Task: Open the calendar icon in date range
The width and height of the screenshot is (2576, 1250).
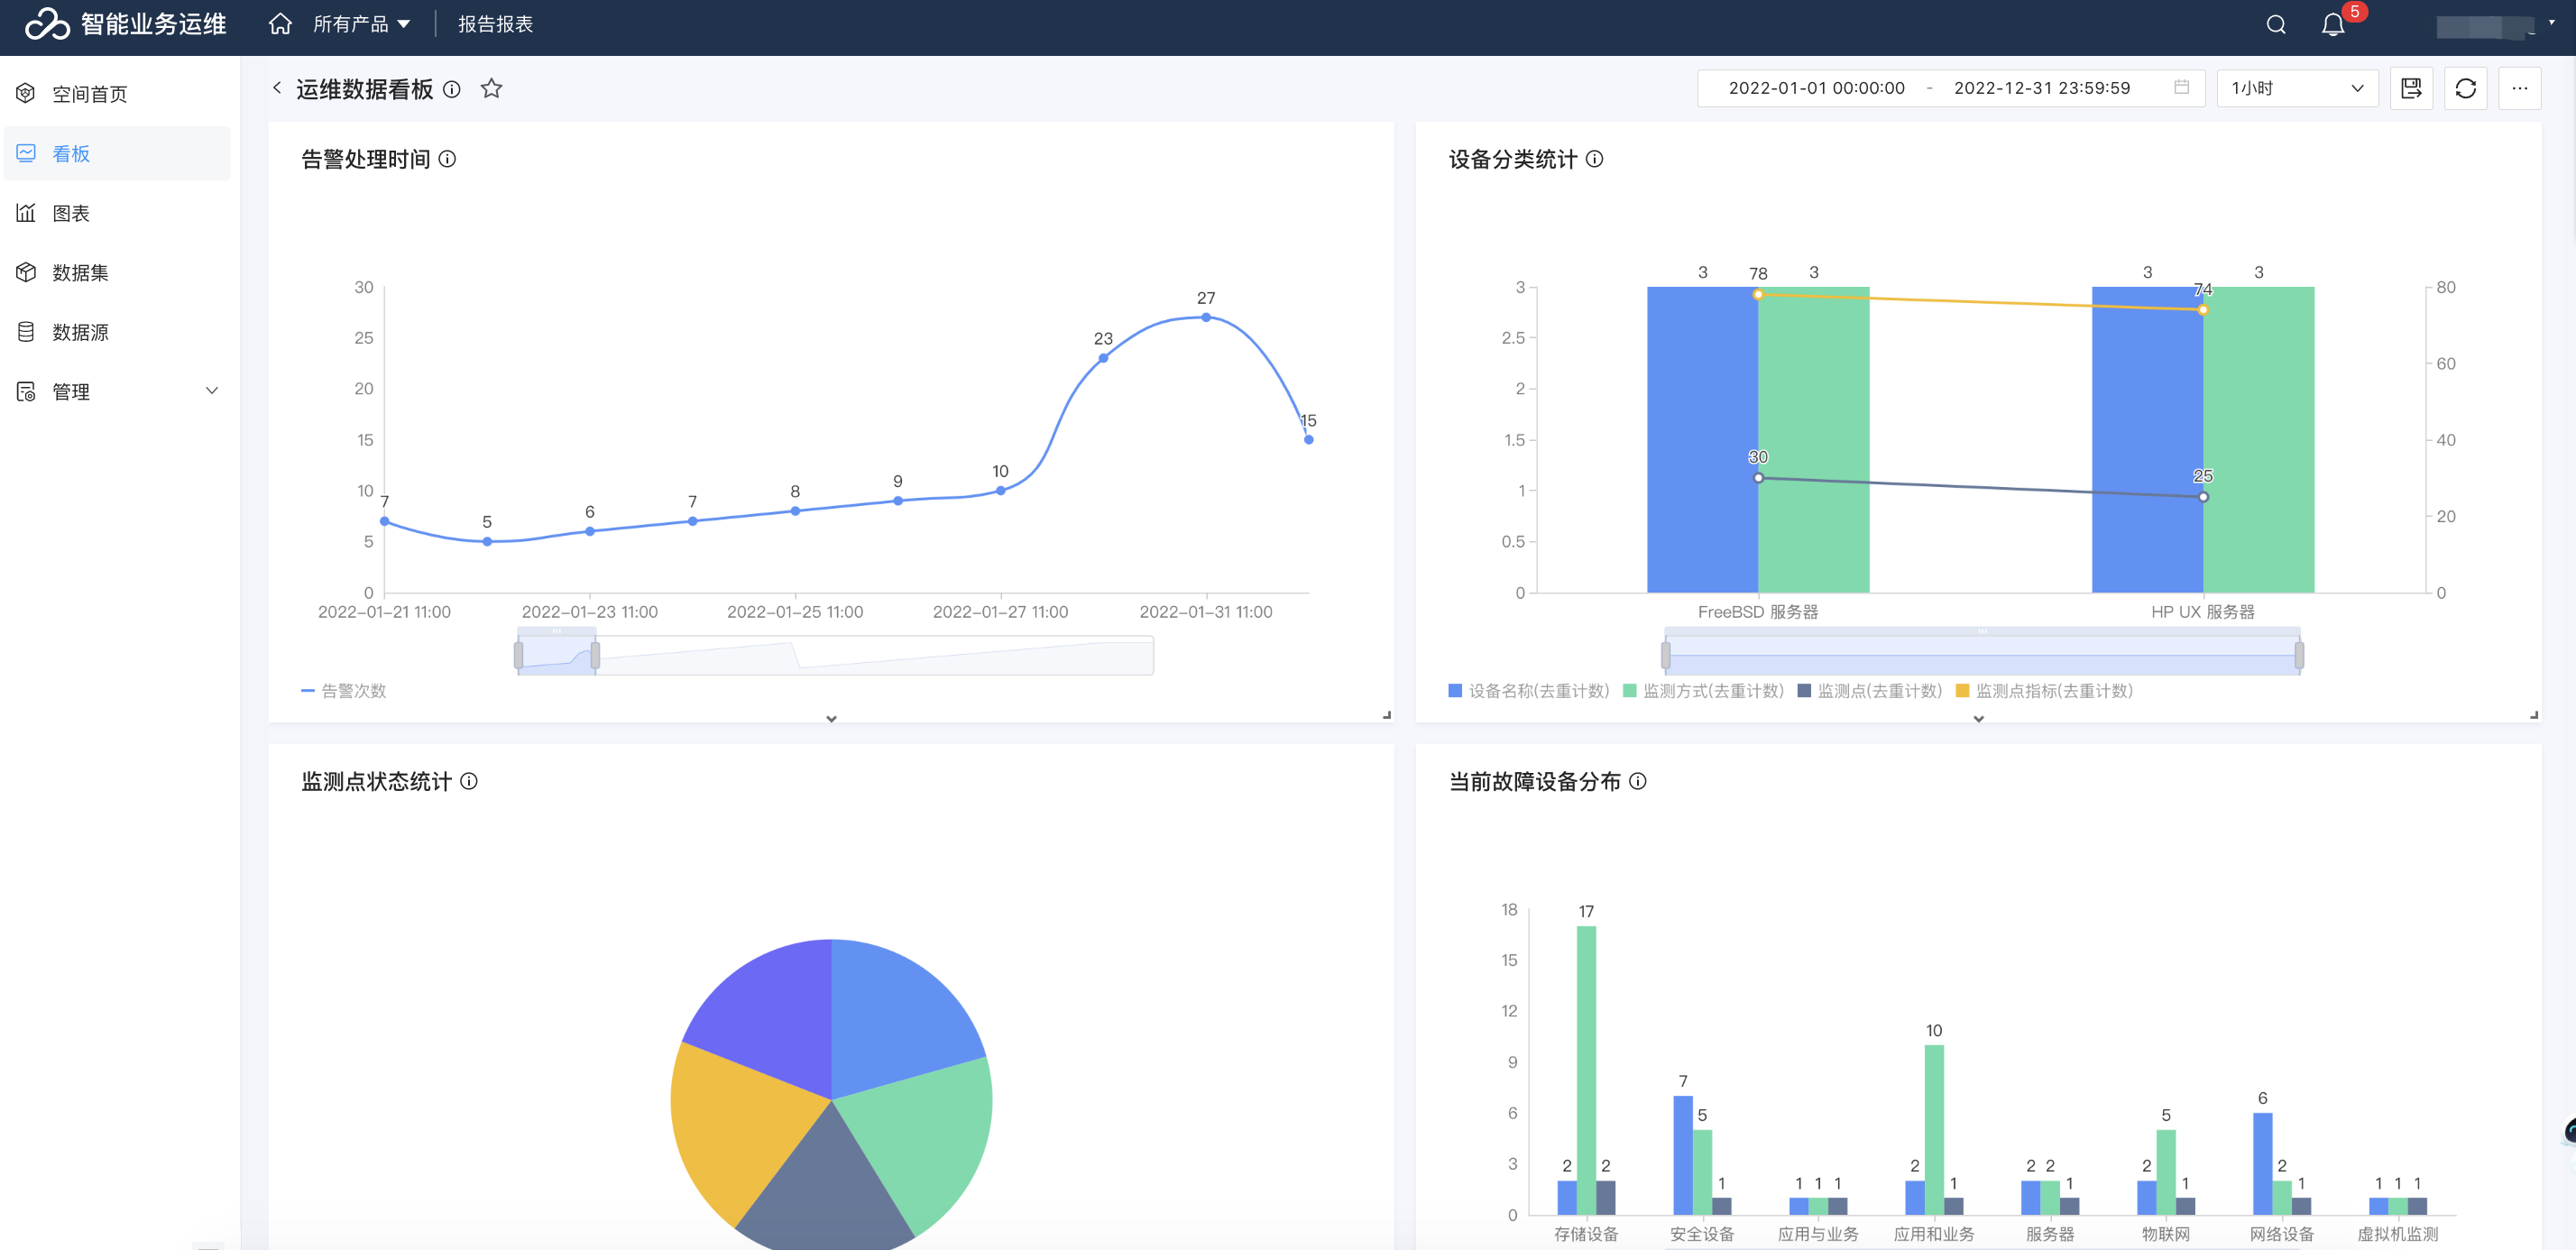Action: (x=2181, y=87)
